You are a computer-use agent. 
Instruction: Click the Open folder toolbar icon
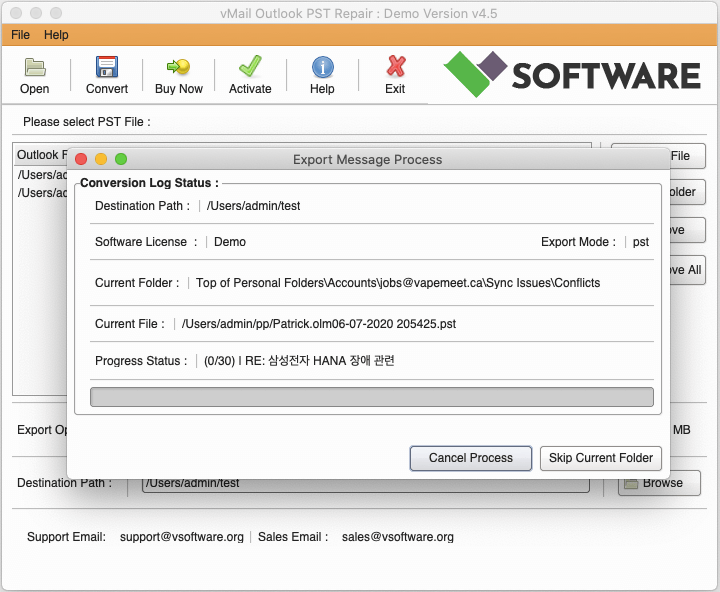click(x=34, y=67)
